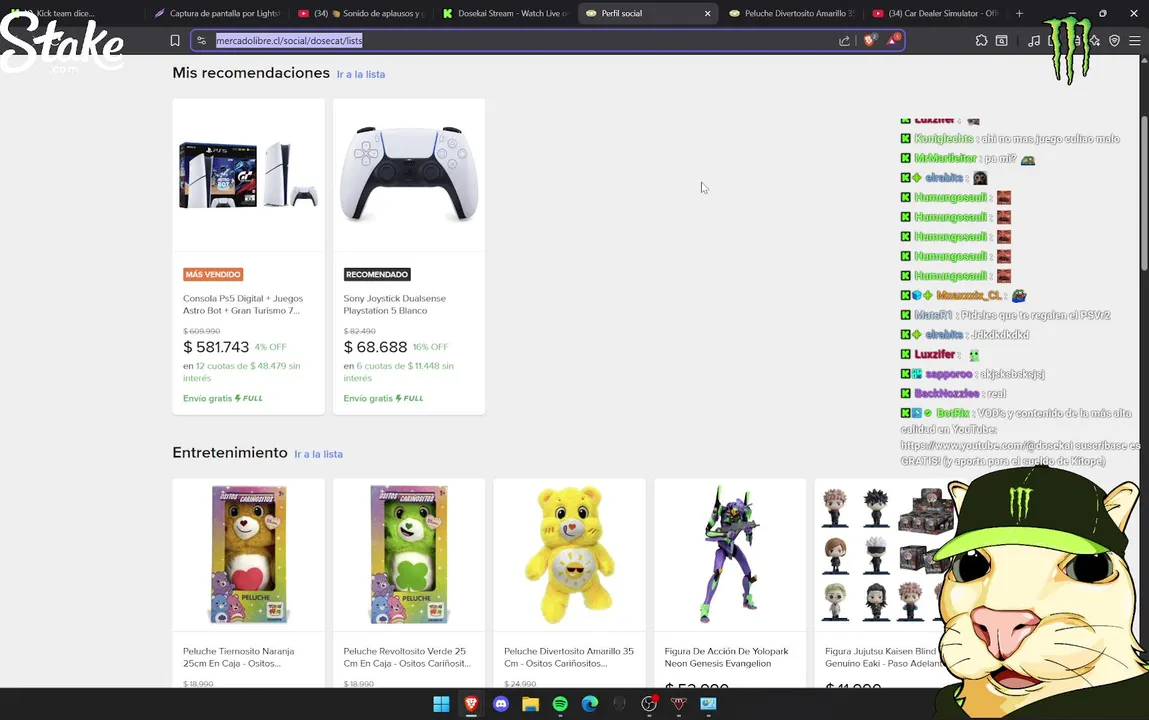This screenshot has height=720, width=1149.
Task: Click the orange Care Bear plush image
Action: point(248,554)
